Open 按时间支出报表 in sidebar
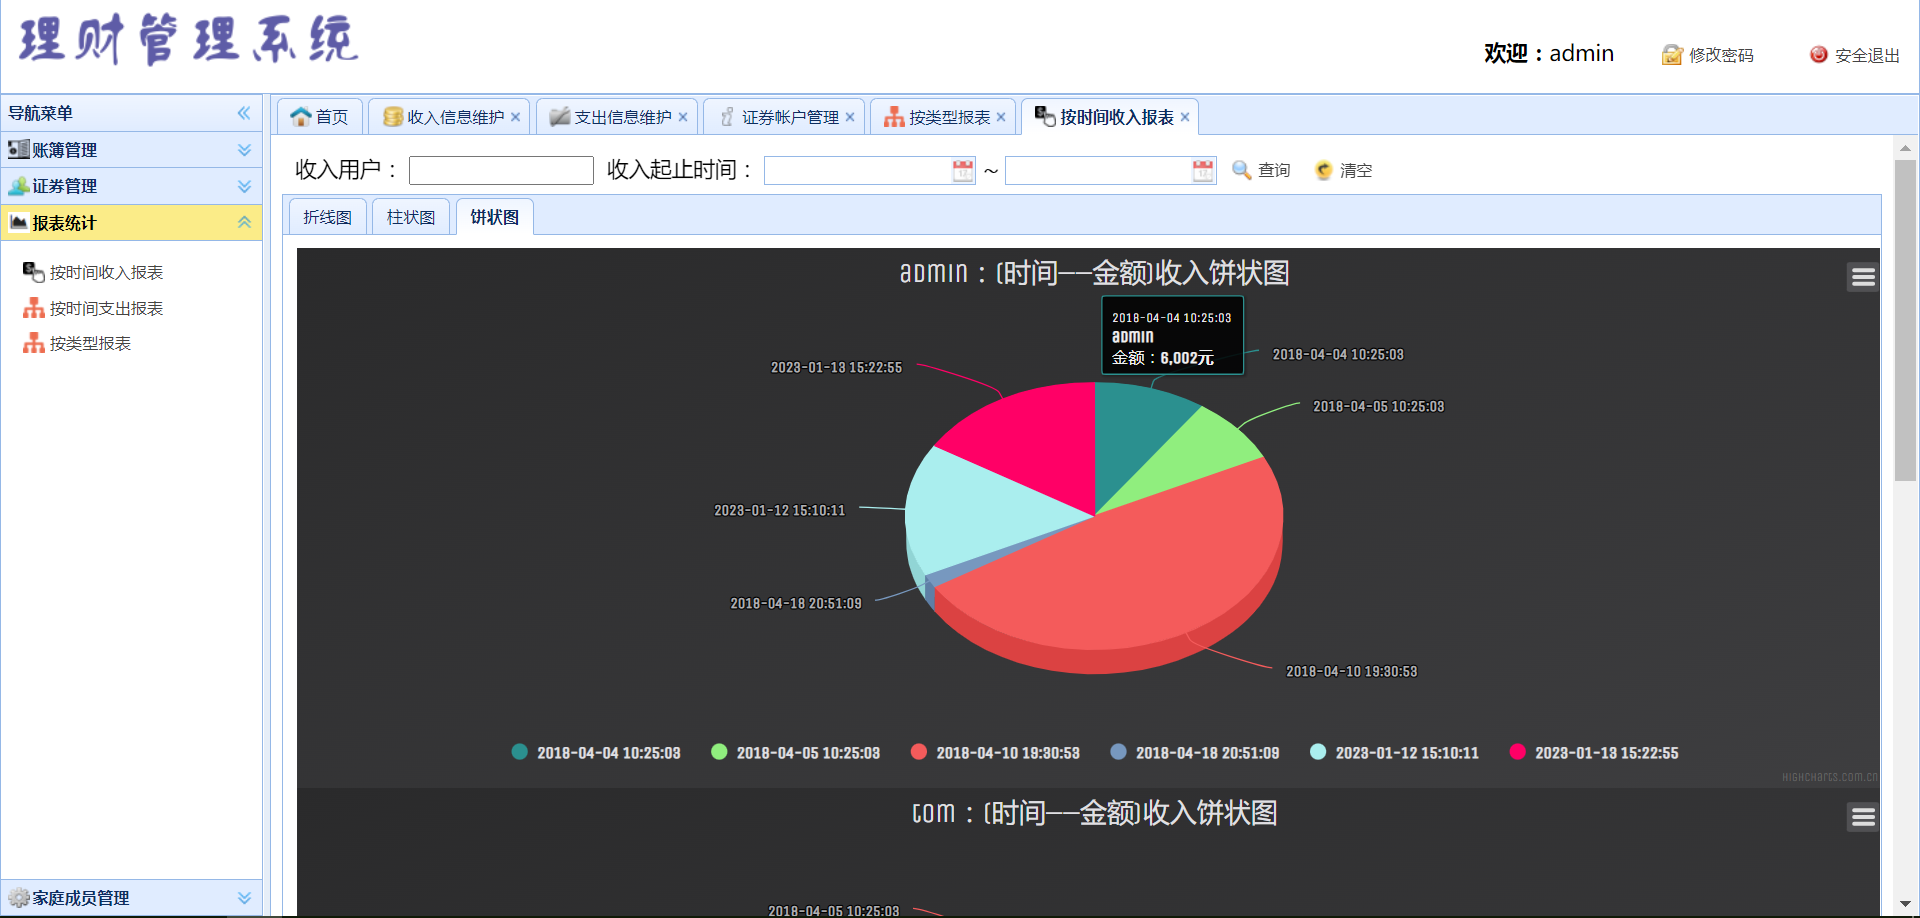Viewport: 1920px width, 918px height. 93,308
